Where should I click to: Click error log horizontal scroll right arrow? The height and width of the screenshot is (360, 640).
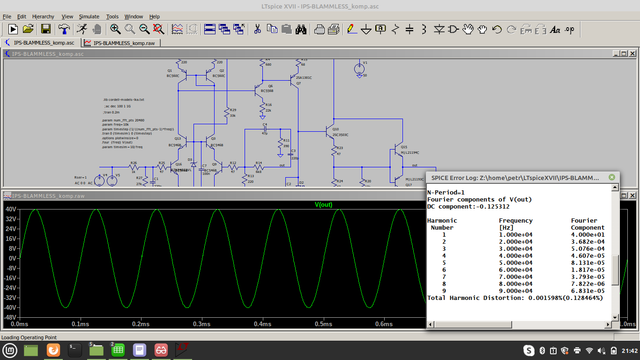[x=608, y=324]
